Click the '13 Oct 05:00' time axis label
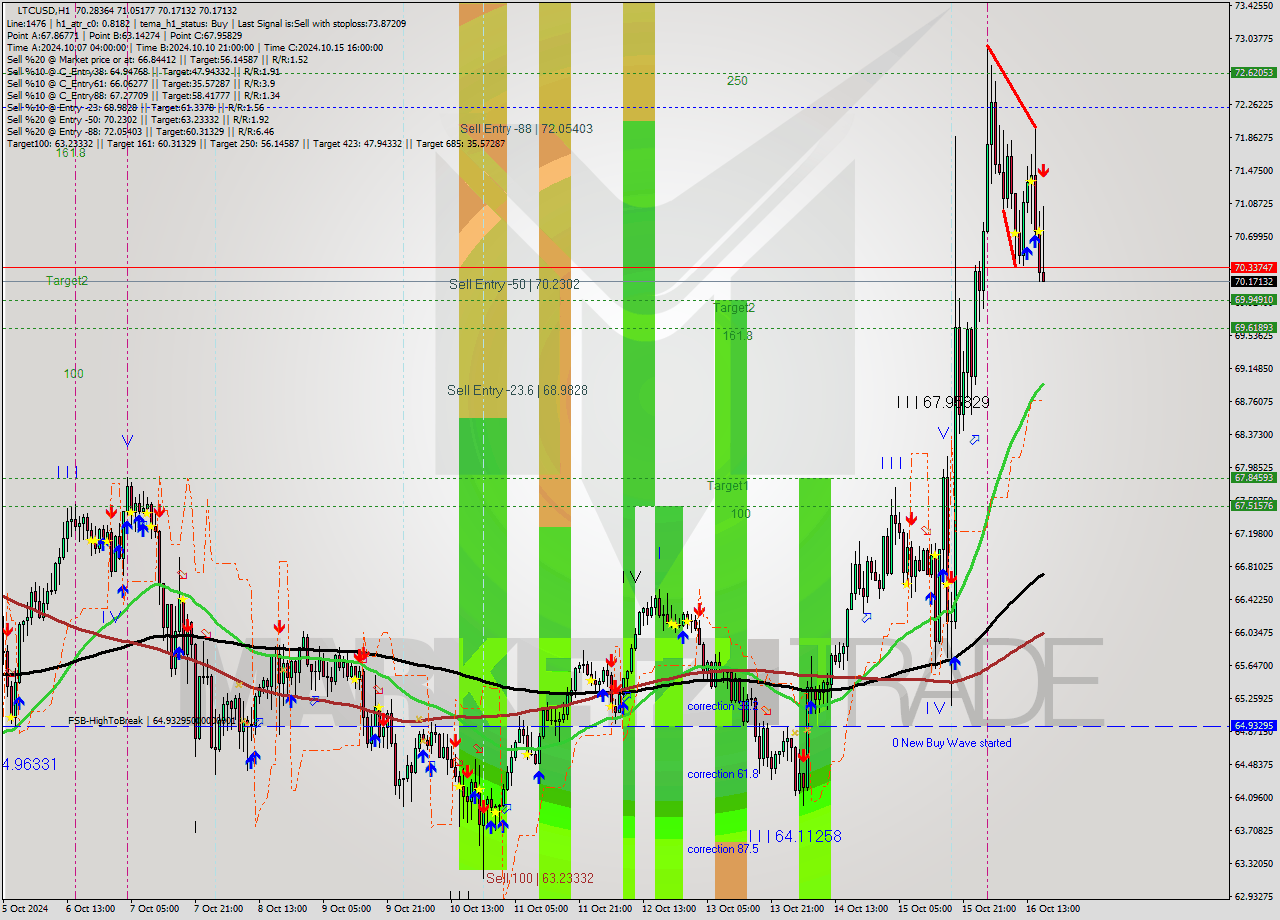The image size is (1280, 920). tap(732, 909)
